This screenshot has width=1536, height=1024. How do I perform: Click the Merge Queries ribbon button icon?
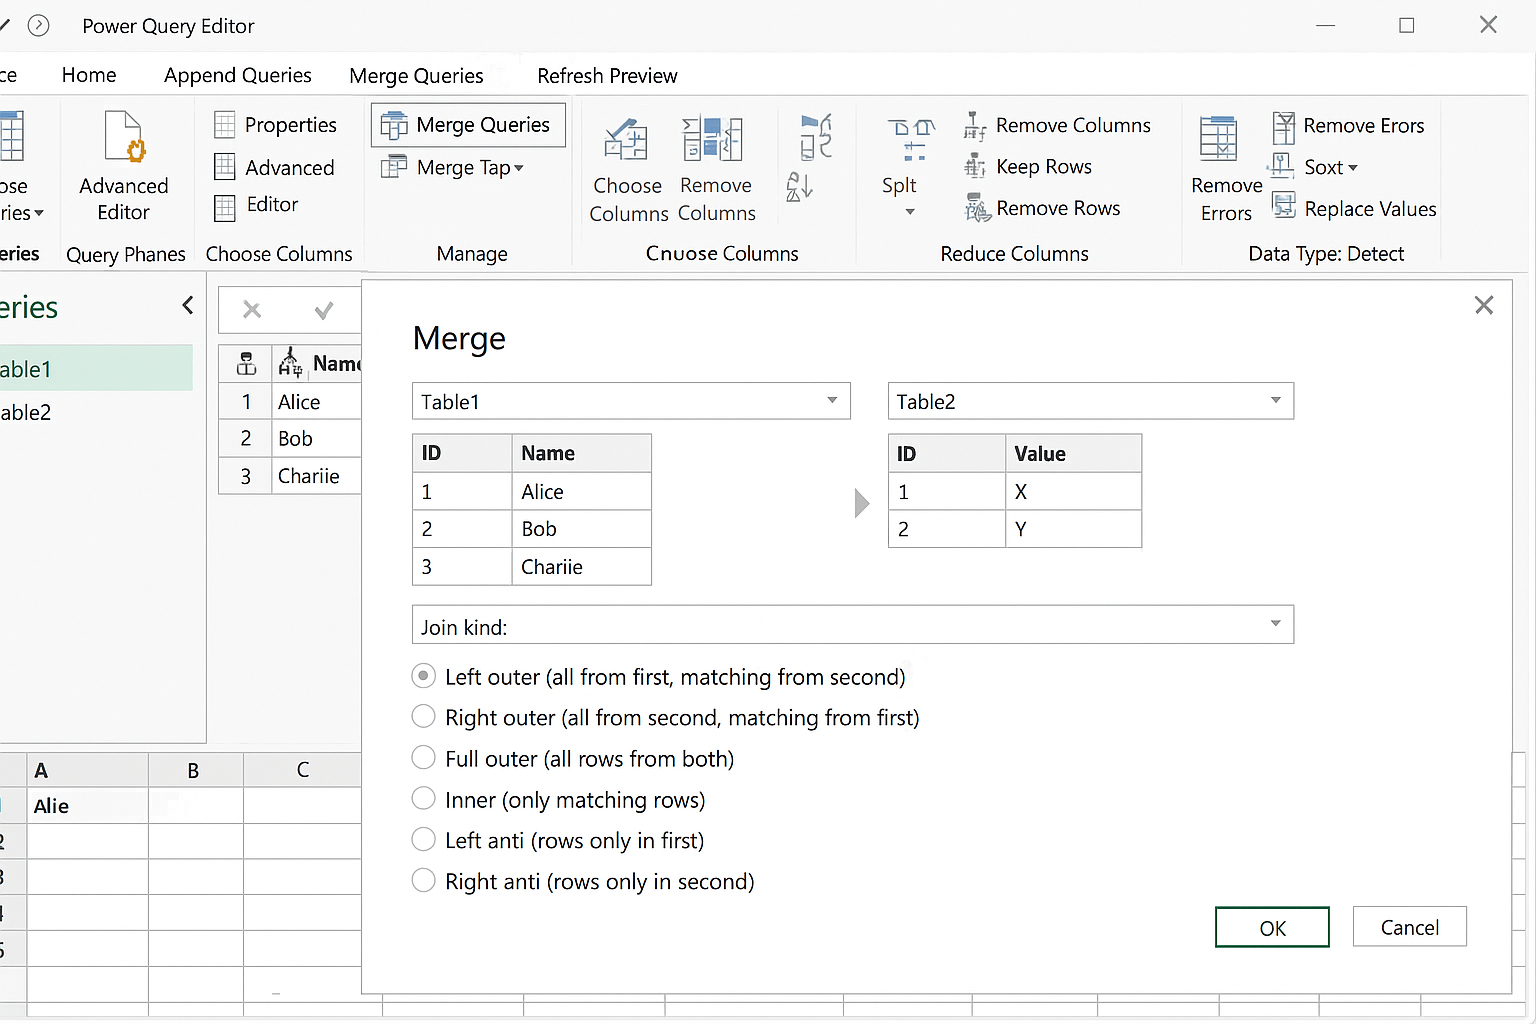[394, 125]
